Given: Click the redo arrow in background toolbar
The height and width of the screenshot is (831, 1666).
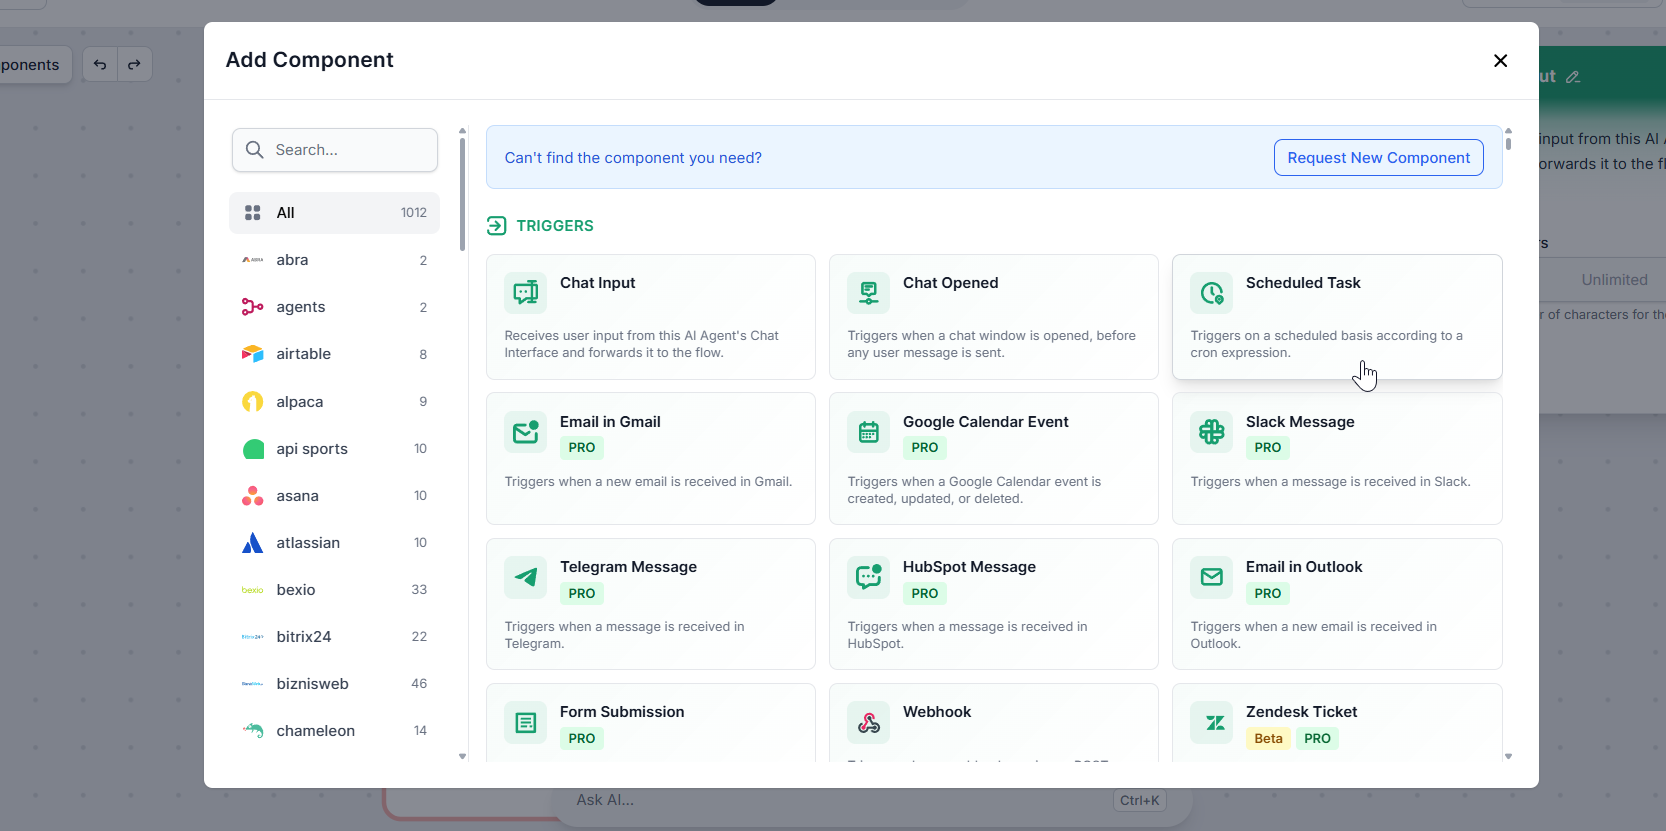Looking at the screenshot, I should pos(134,65).
